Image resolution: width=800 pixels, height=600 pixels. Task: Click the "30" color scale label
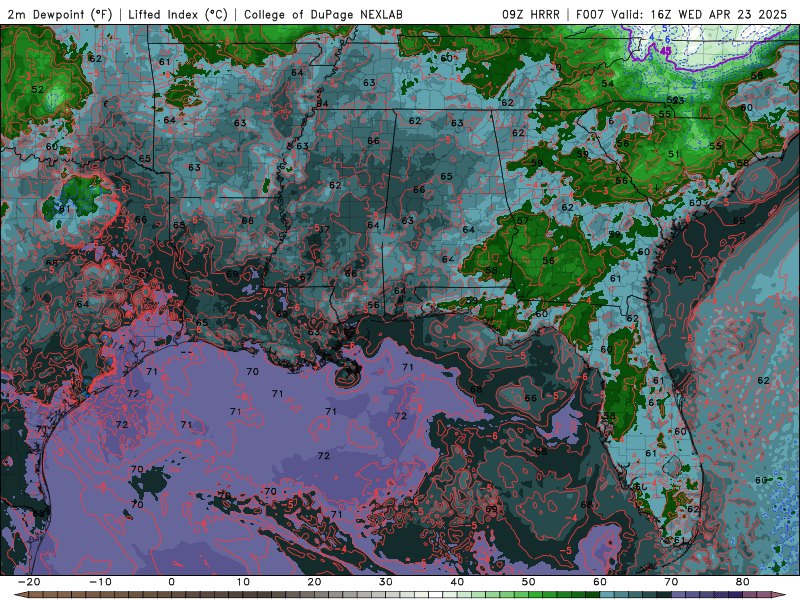pyautogui.click(x=386, y=582)
